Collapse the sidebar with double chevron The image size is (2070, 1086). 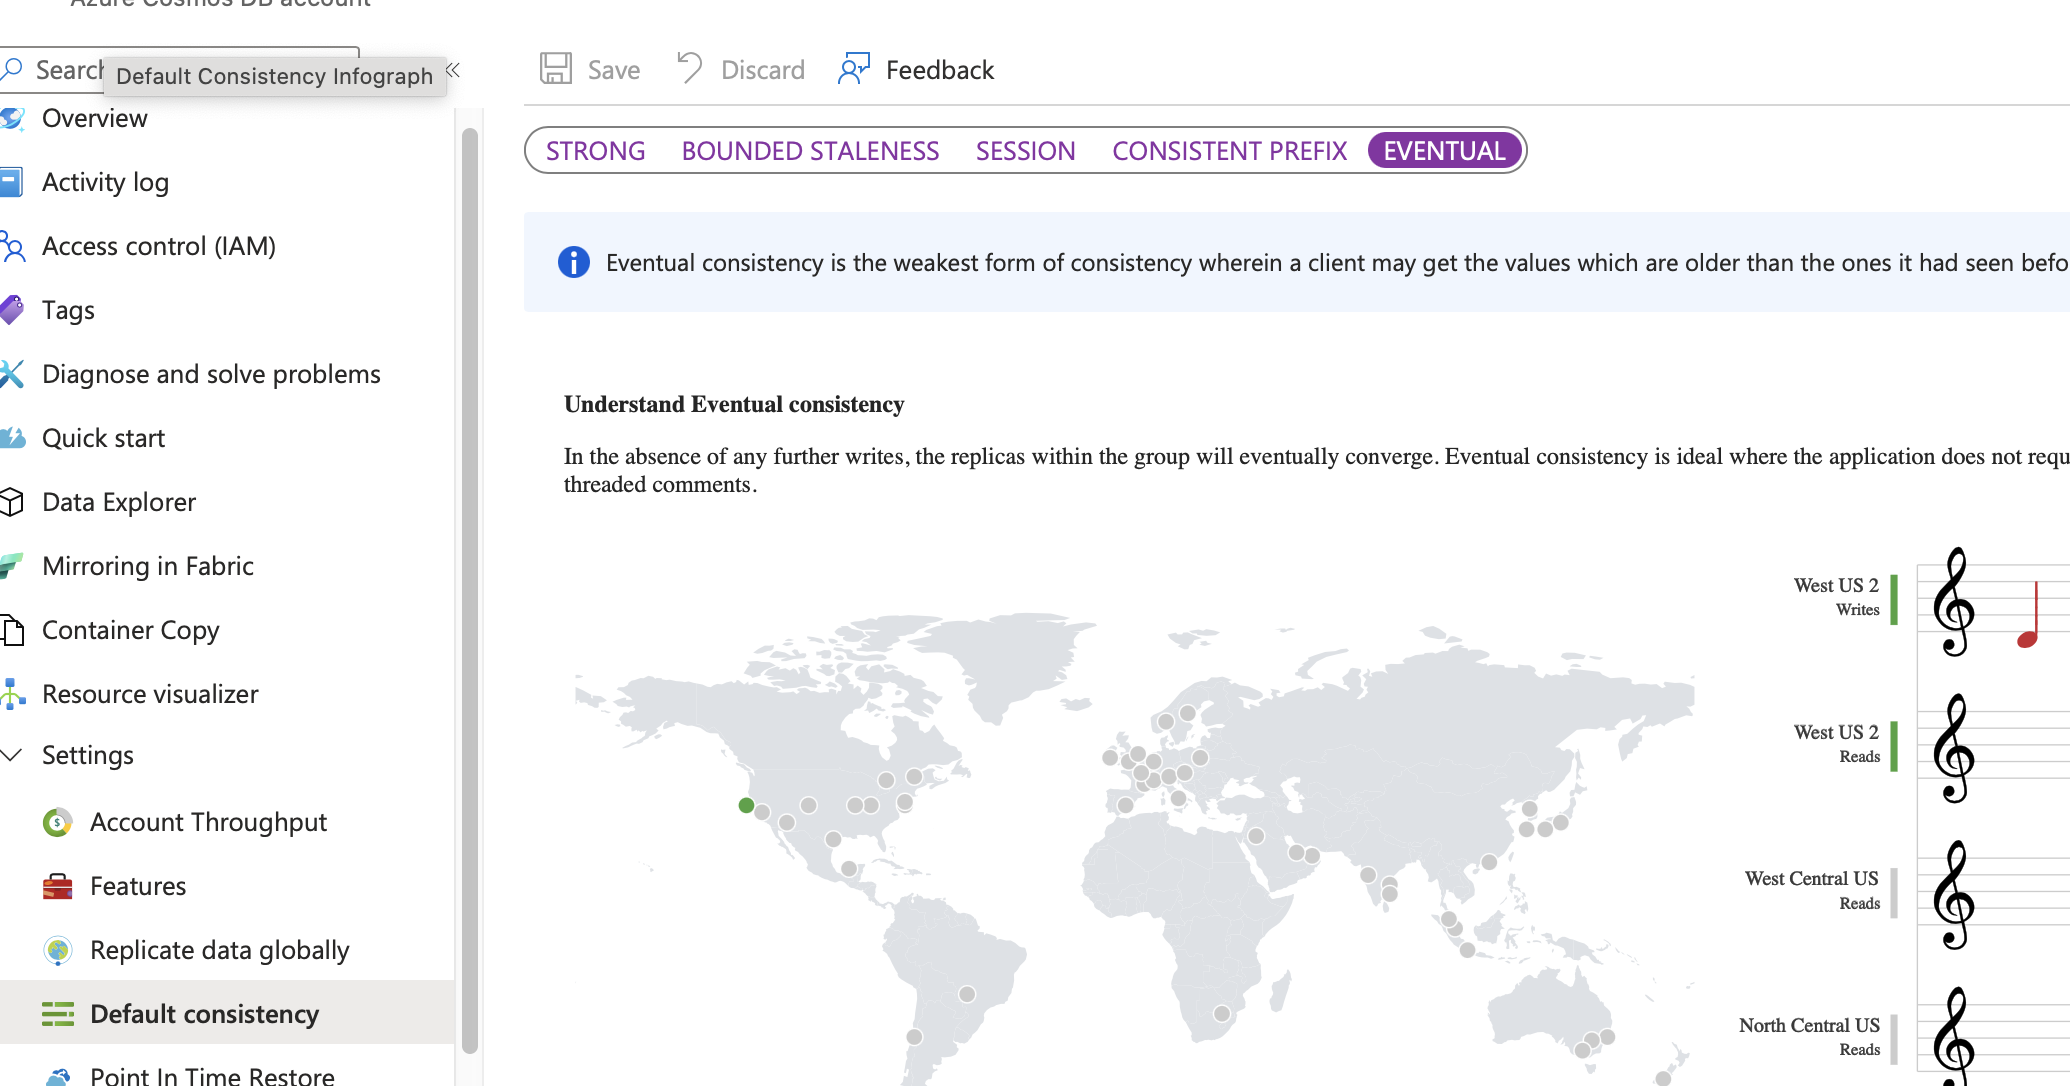453,69
